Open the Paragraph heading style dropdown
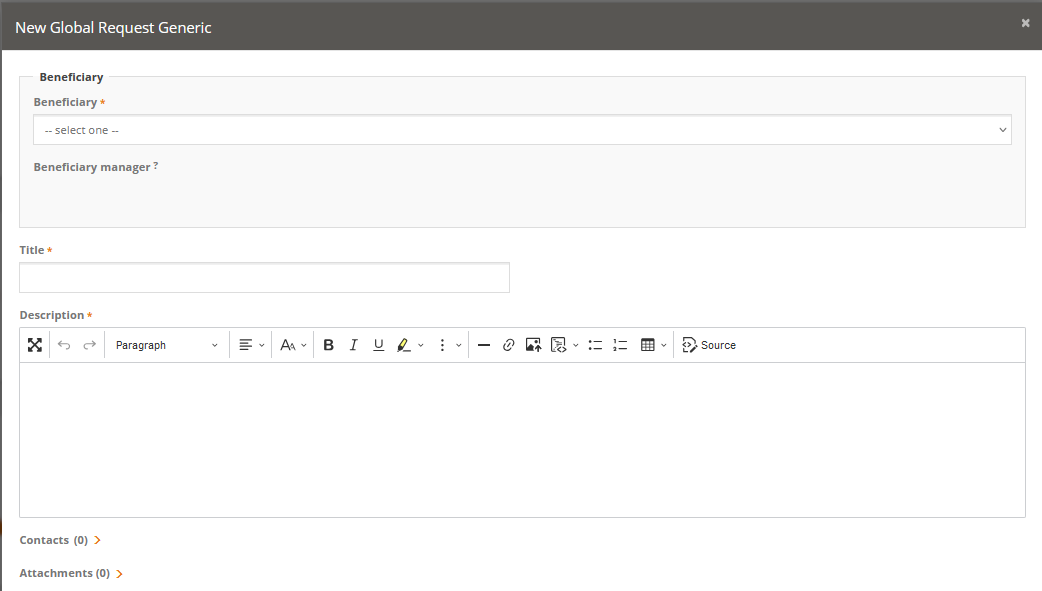This screenshot has width=1042, height=591. pos(166,345)
